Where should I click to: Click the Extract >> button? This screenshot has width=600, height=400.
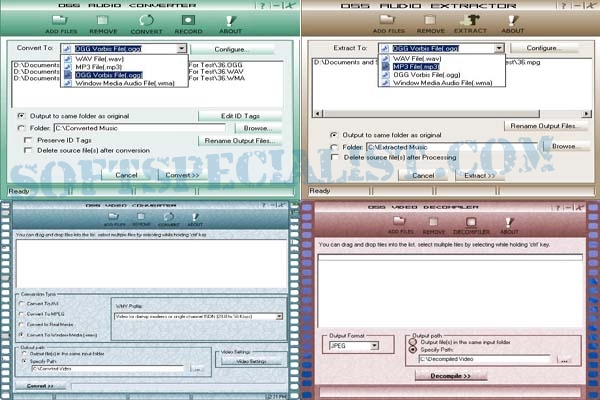click(x=479, y=176)
